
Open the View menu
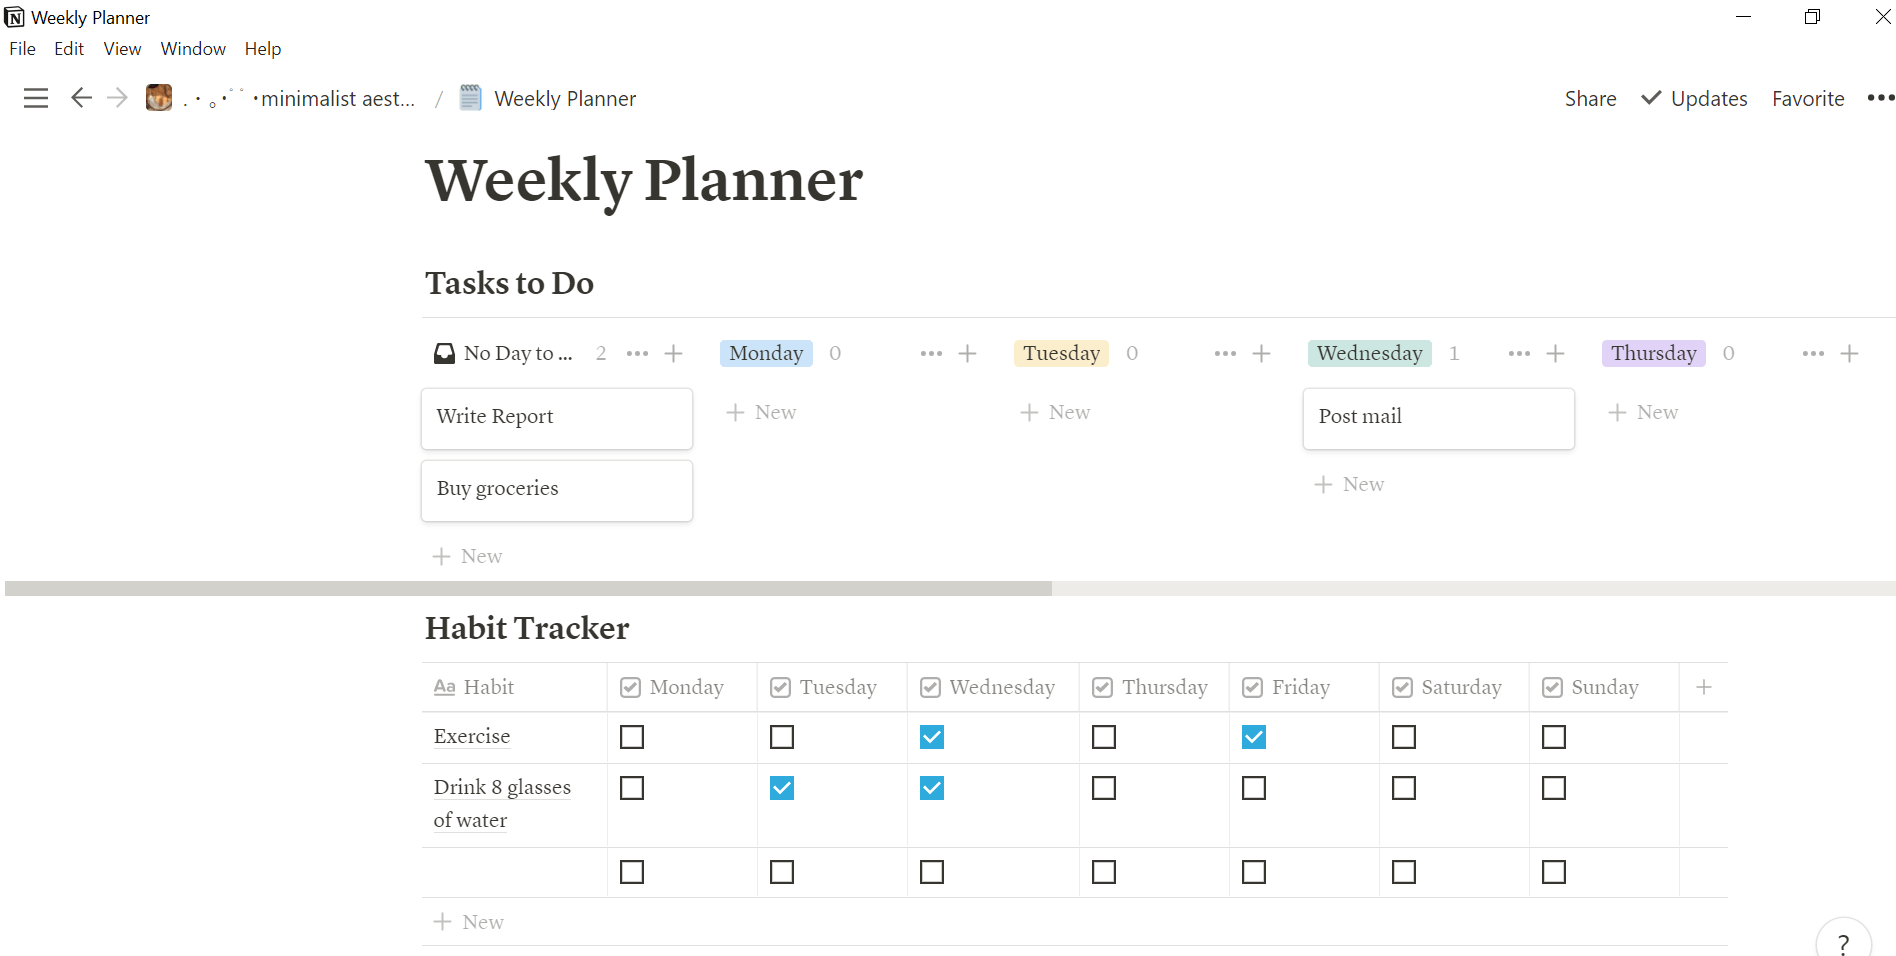point(121,48)
